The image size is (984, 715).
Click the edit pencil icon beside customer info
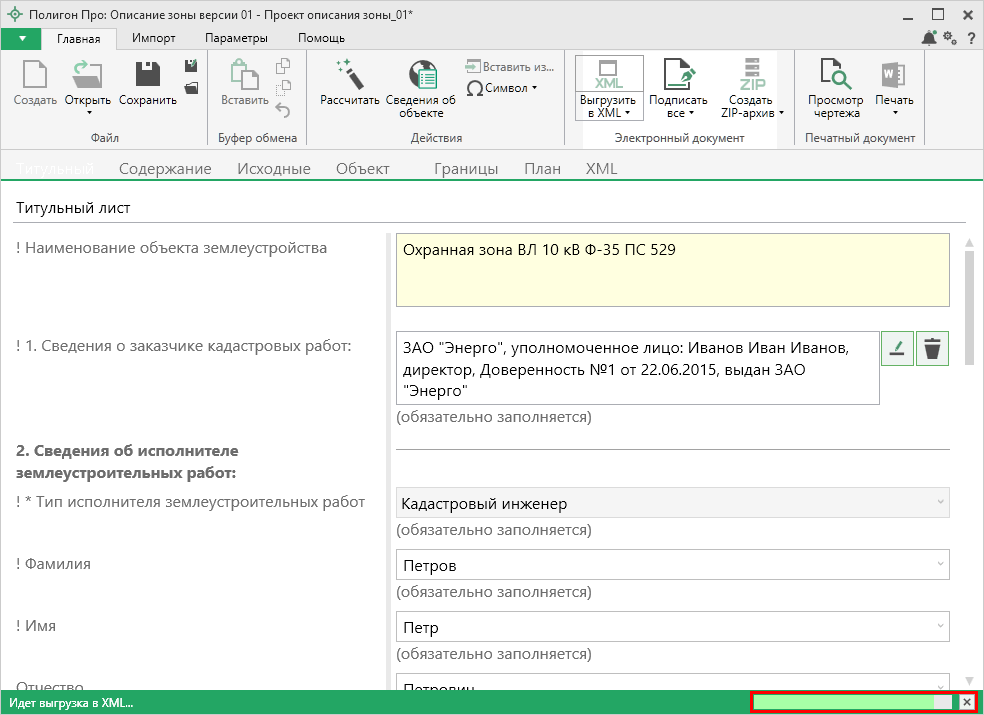point(897,348)
